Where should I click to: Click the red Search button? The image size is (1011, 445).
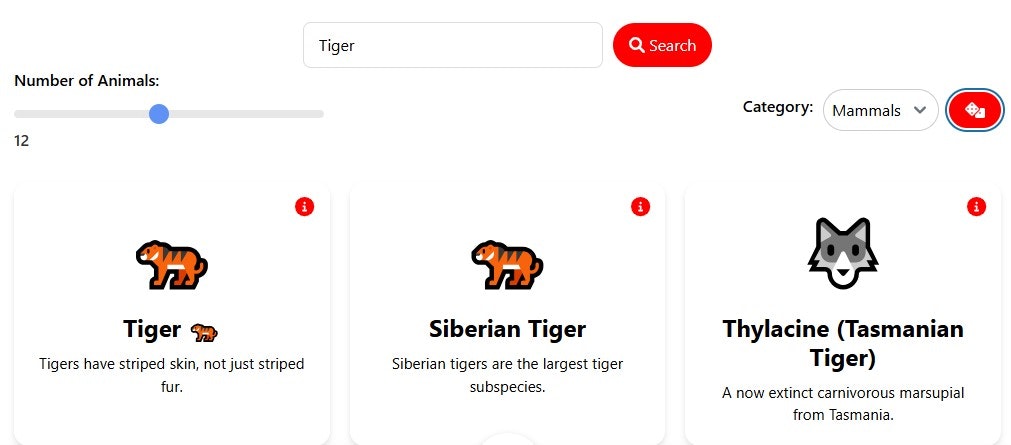point(662,45)
